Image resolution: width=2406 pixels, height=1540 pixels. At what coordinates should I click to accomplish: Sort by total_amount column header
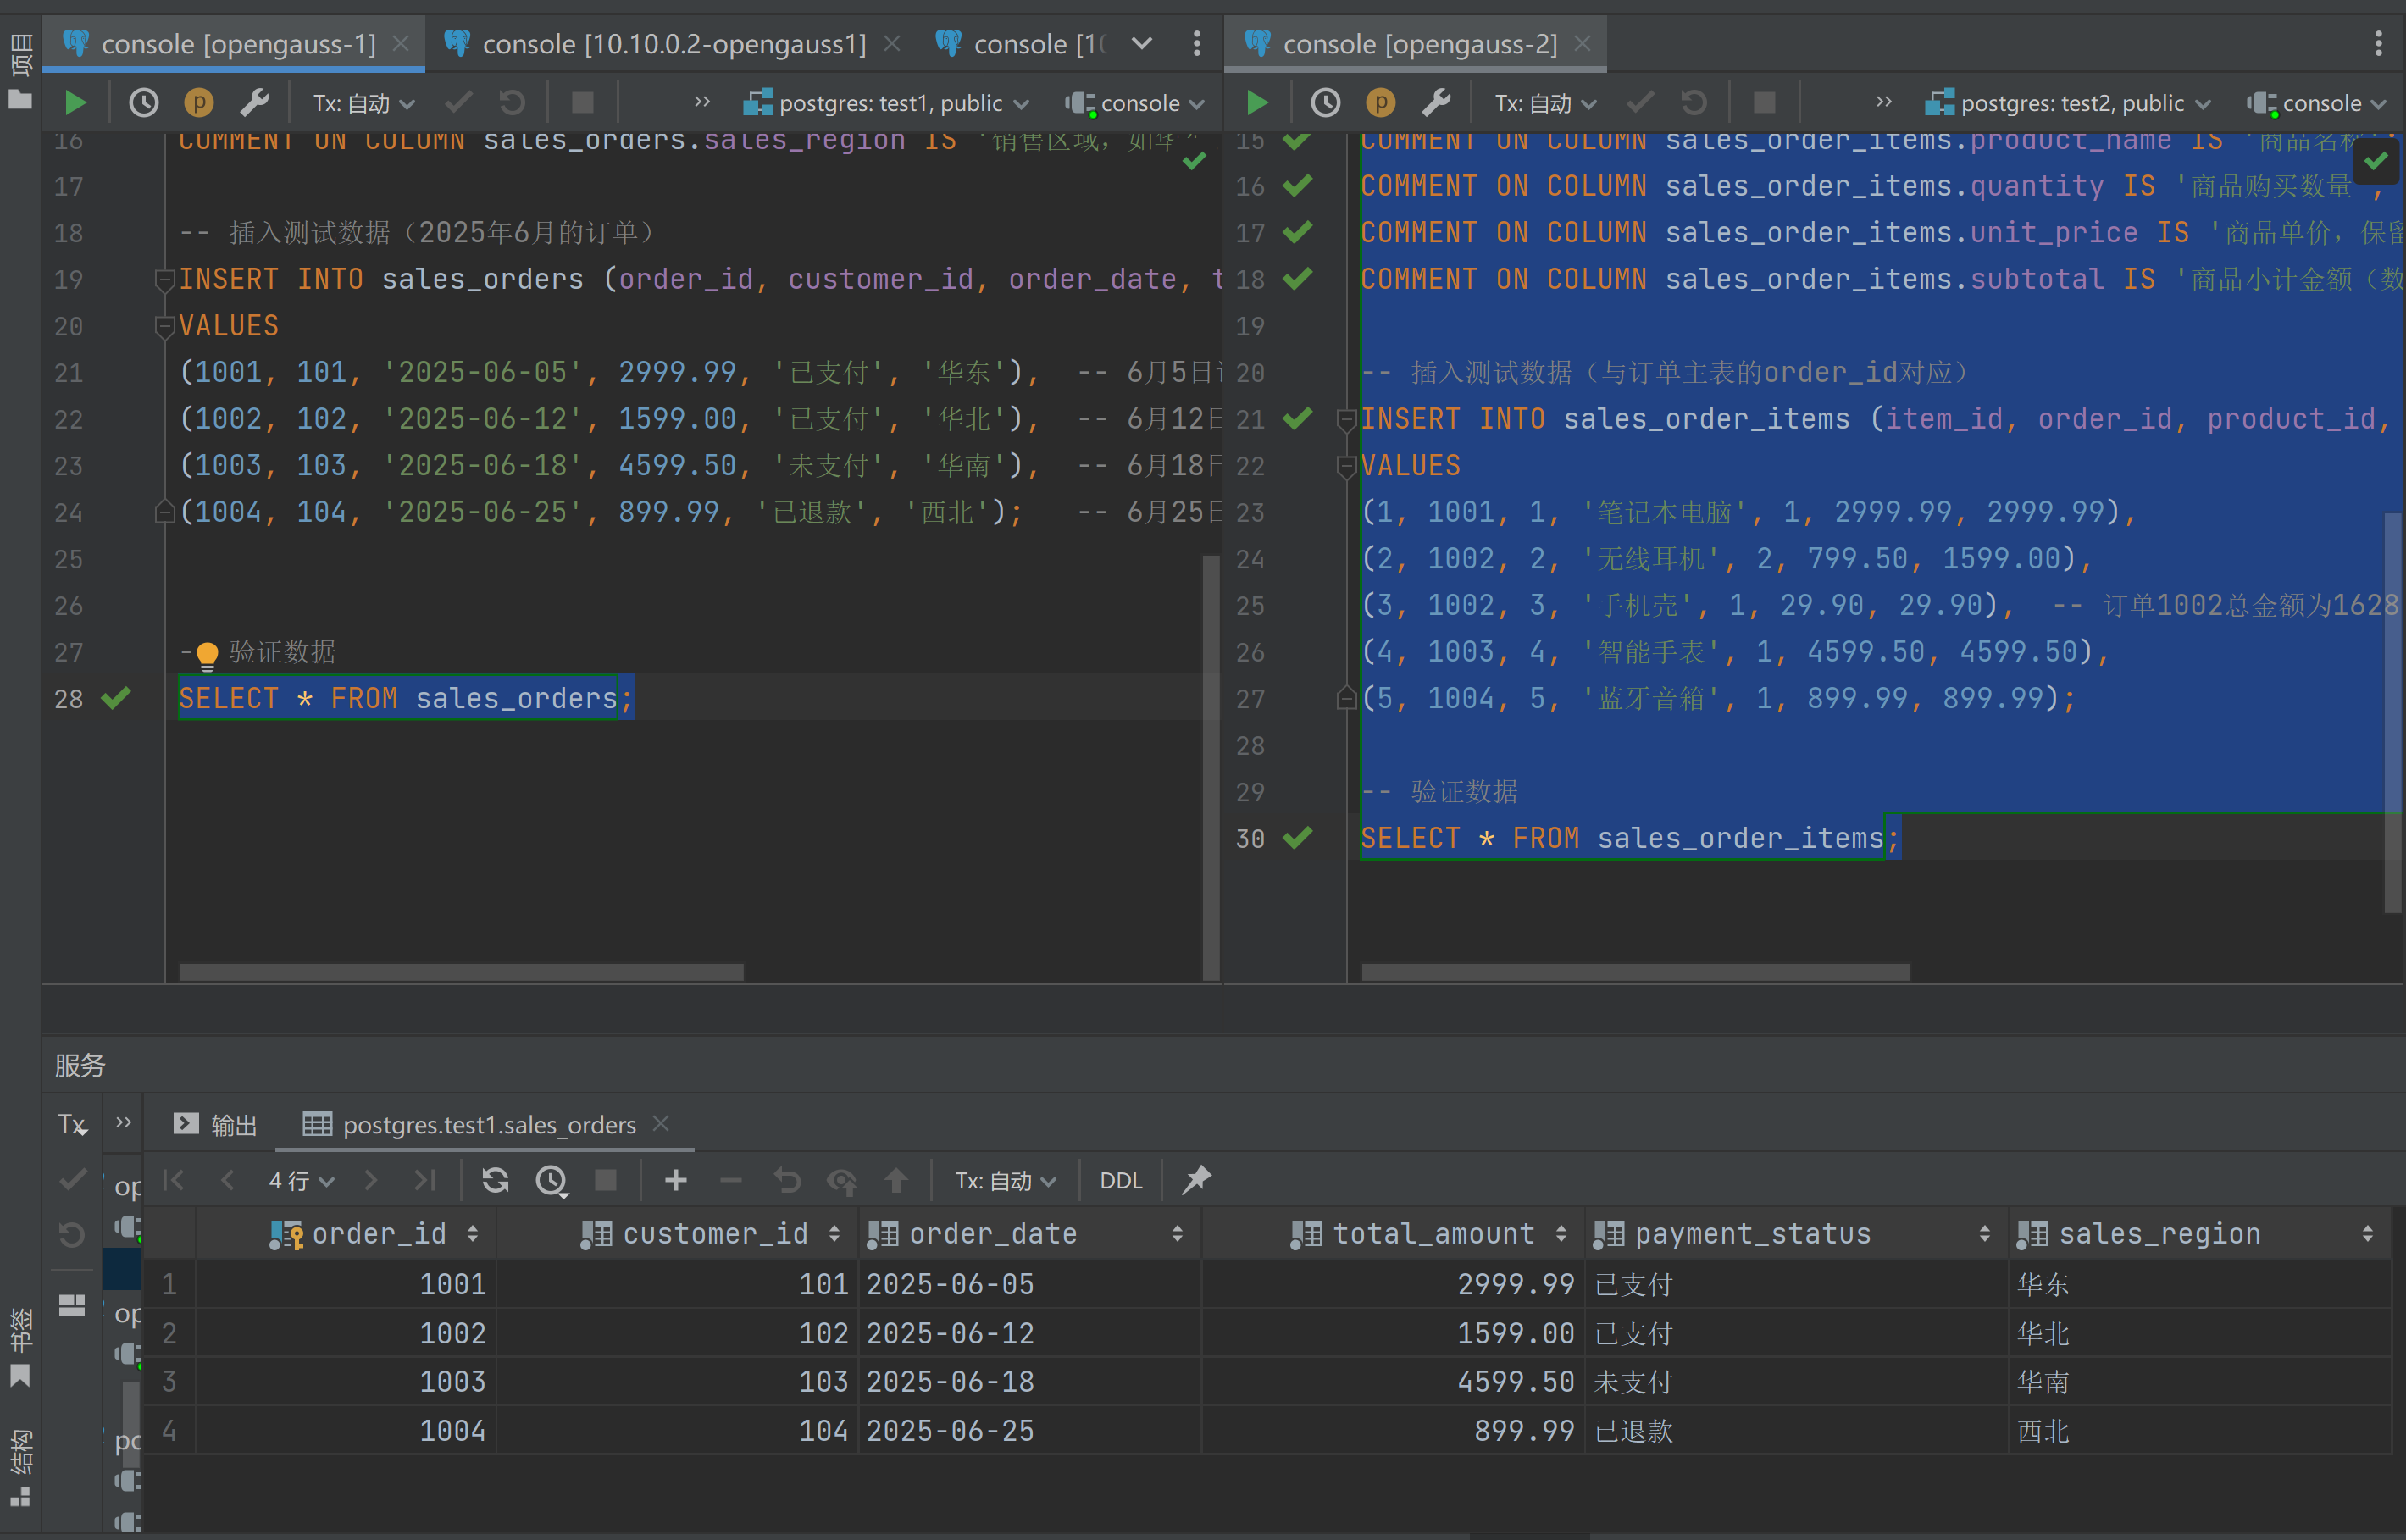1393,1234
